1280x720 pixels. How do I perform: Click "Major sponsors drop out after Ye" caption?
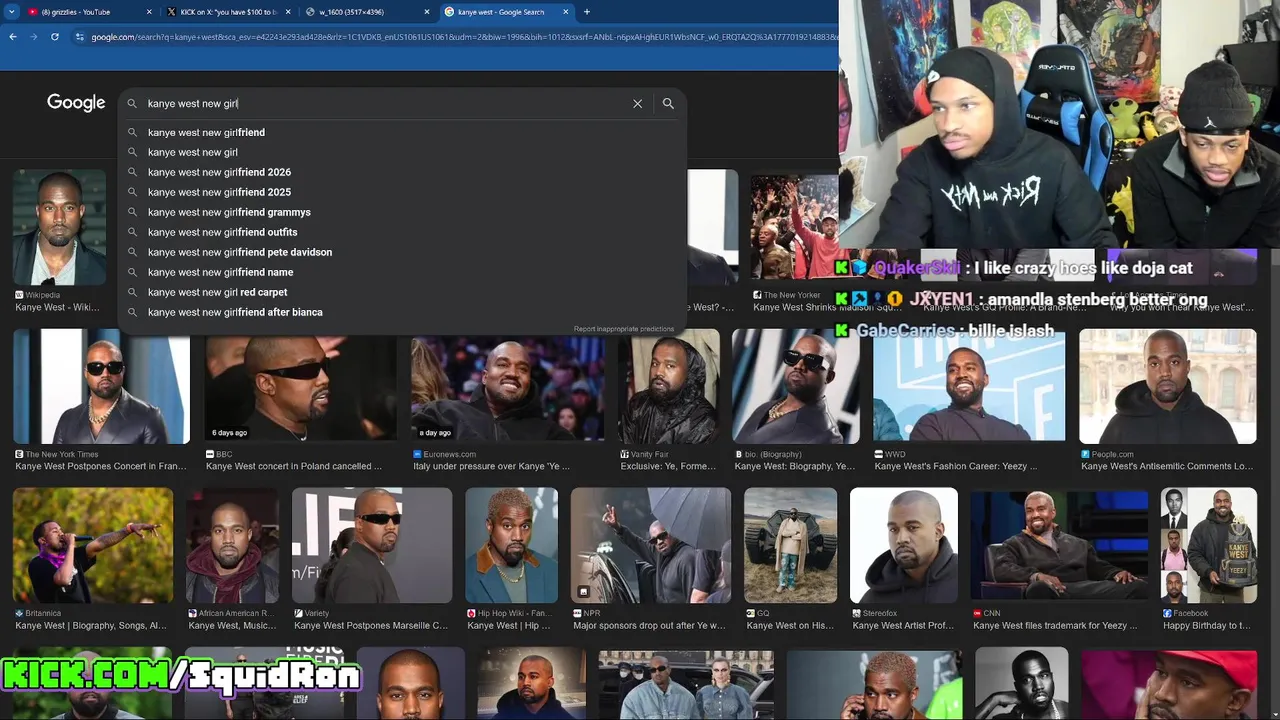click(x=649, y=626)
